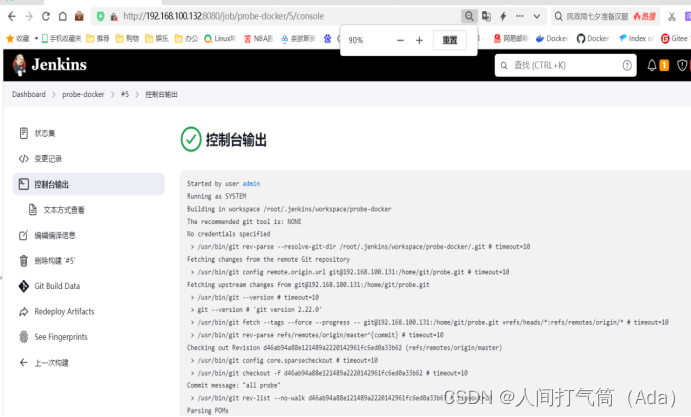Click the zoom magnifier icon in address bar
This screenshot has width=691, height=417.
tap(469, 16)
